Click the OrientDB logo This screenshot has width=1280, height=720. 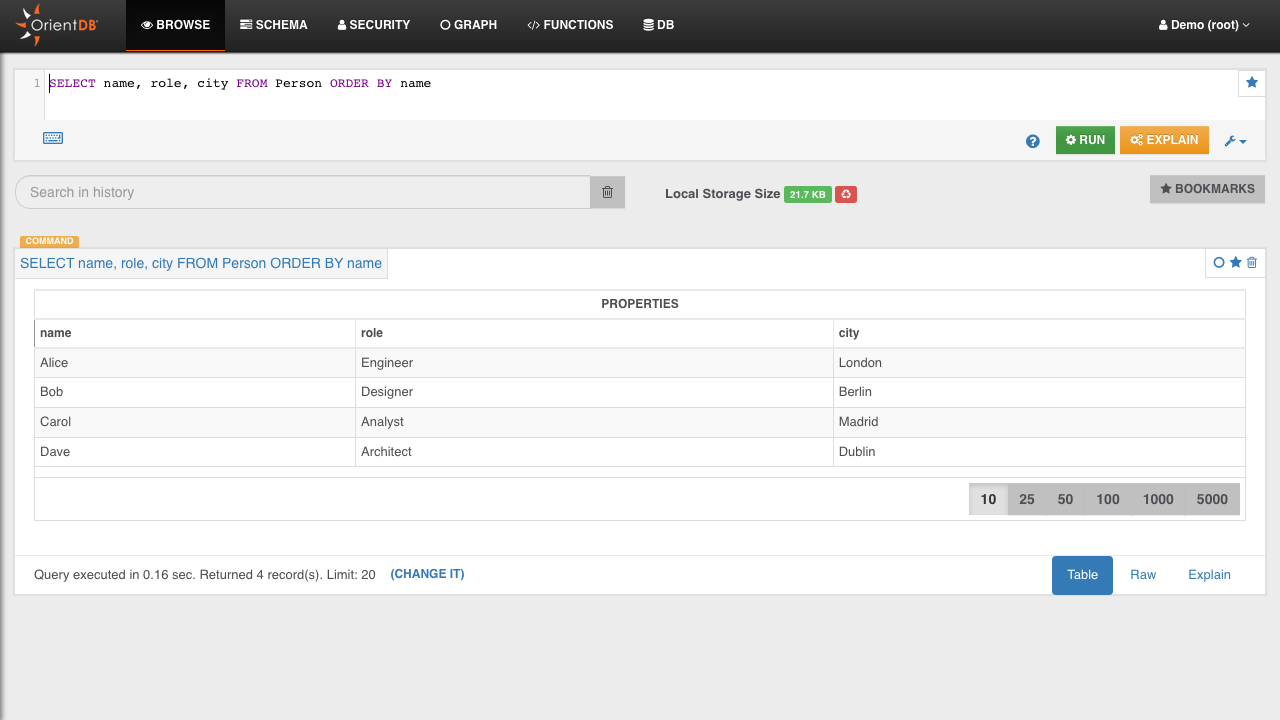[57, 25]
